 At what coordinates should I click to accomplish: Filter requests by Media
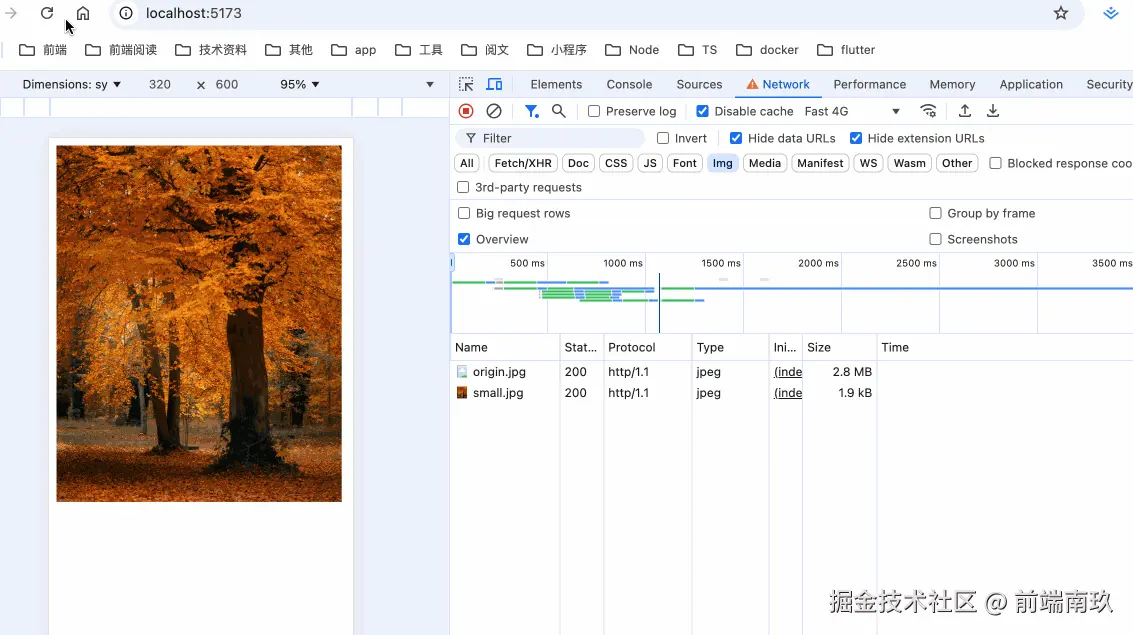pyautogui.click(x=764, y=163)
